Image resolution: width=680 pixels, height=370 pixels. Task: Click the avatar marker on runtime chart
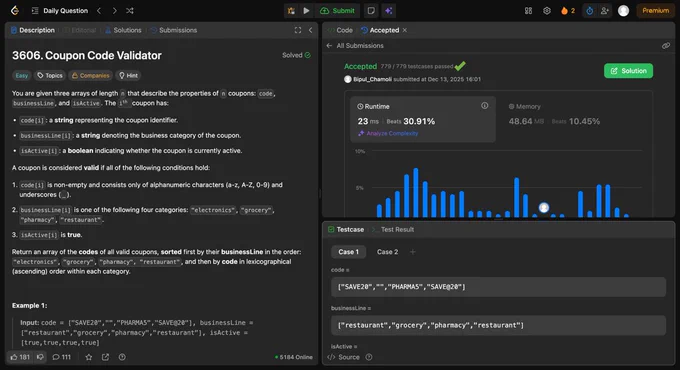[x=544, y=208]
